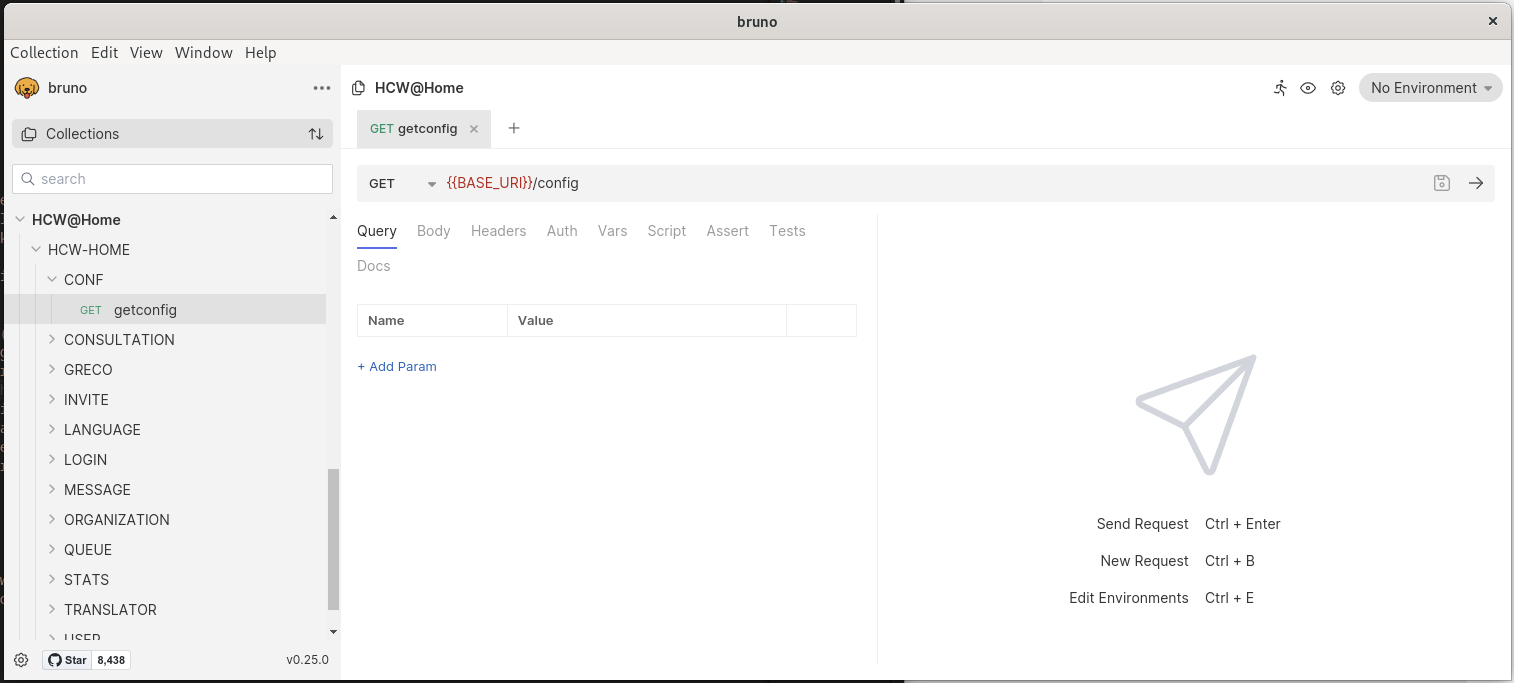The width and height of the screenshot is (1514, 683).
Task: Click the Collections header button
Action: (172, 134)
